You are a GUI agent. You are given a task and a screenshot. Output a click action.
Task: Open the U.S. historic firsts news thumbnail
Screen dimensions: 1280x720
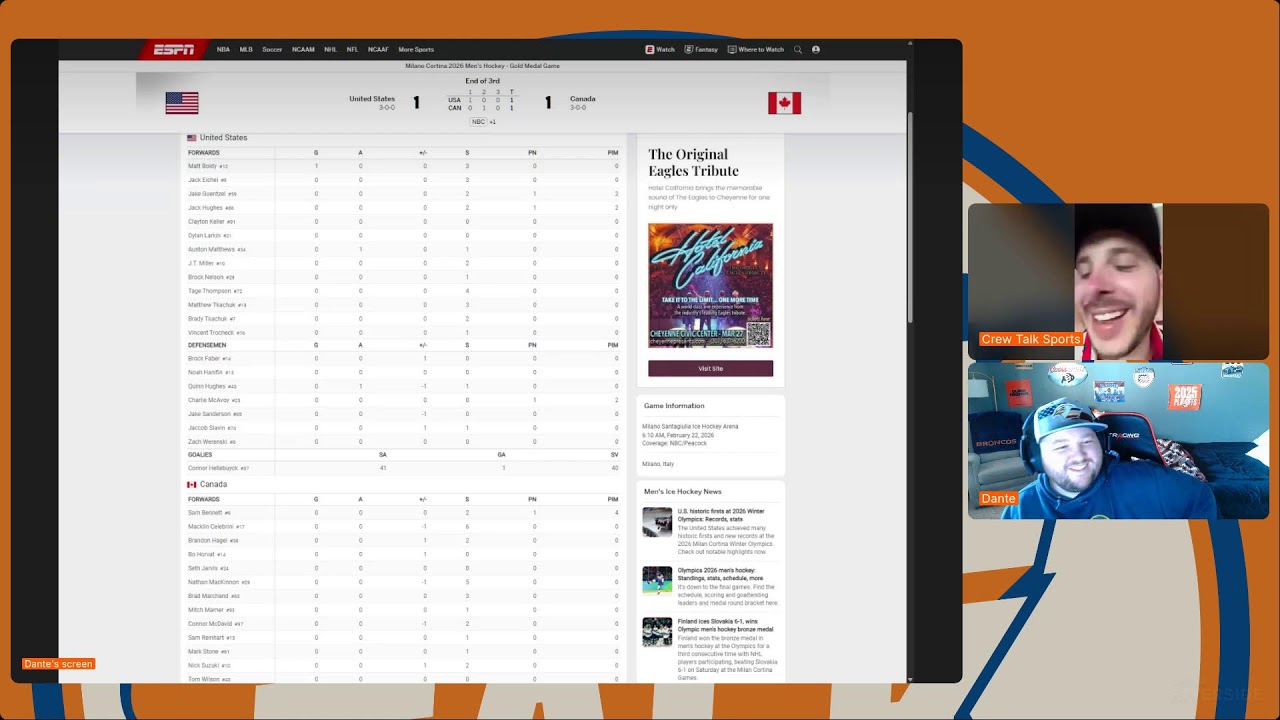[657, 522]
